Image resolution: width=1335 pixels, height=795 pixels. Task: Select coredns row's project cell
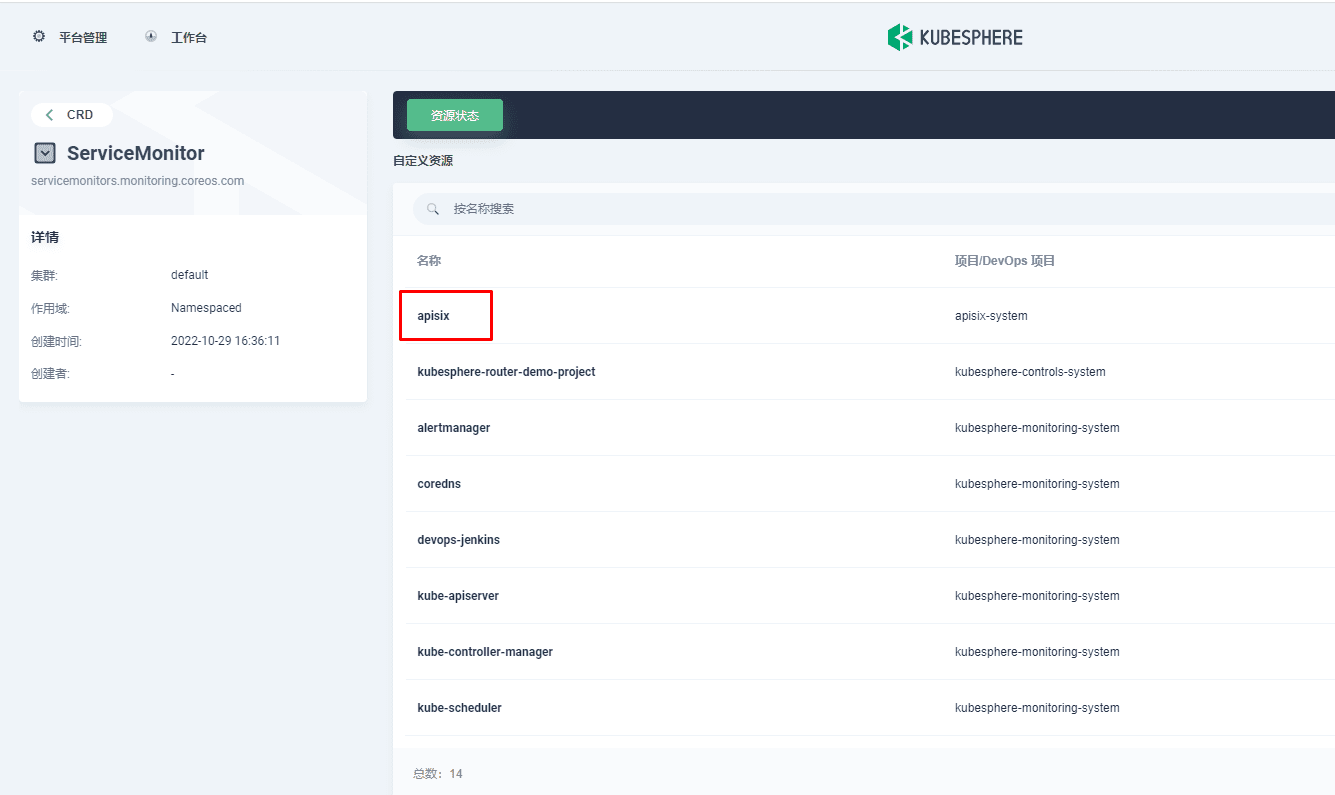tap(1037, 484)
